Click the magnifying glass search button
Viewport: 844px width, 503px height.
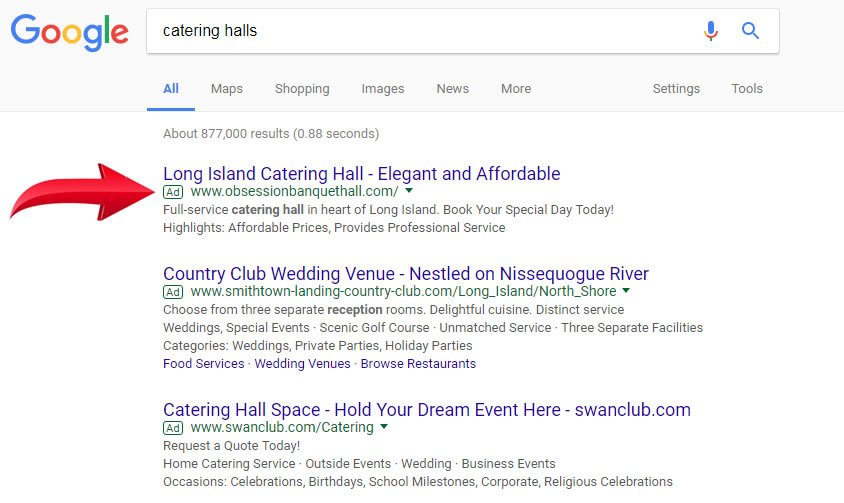(x=750, y=31)
